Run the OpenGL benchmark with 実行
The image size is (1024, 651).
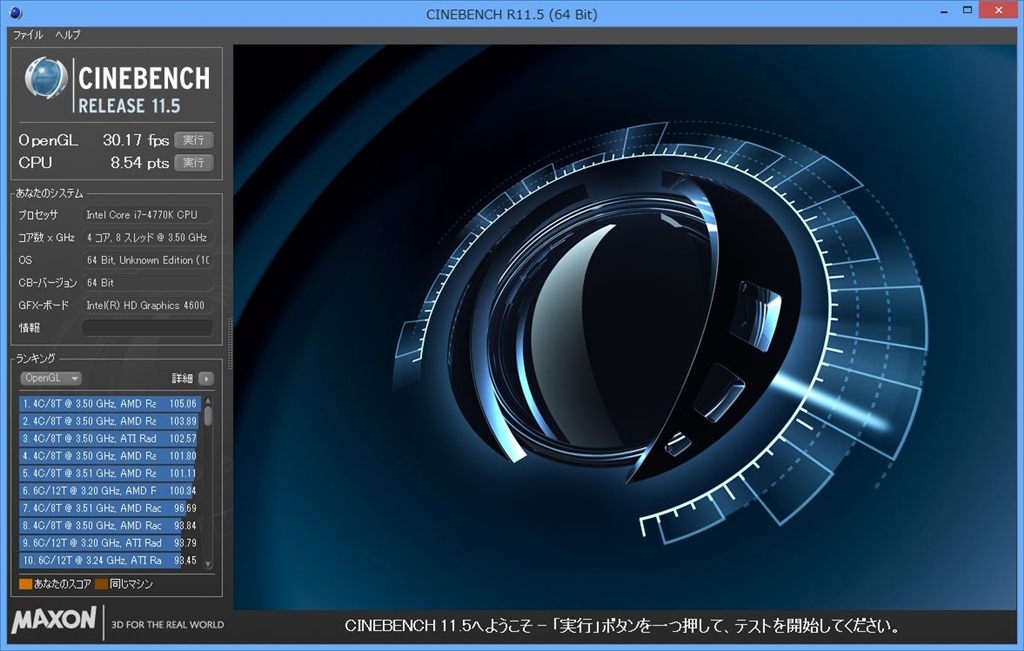point(193,140)
